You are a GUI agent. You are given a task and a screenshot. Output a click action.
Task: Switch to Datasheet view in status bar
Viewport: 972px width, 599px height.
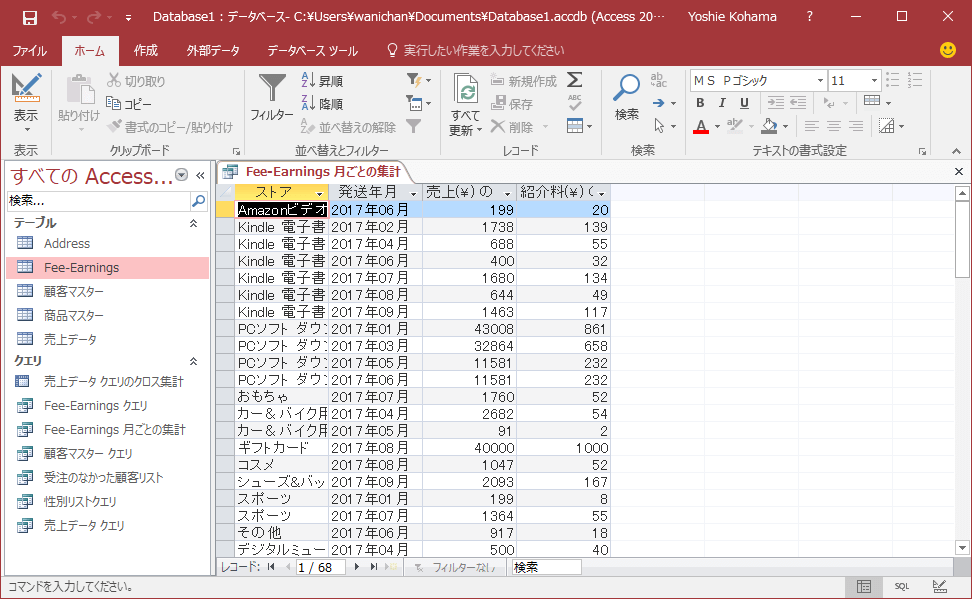pyautogui.click(x=864, y=586)
